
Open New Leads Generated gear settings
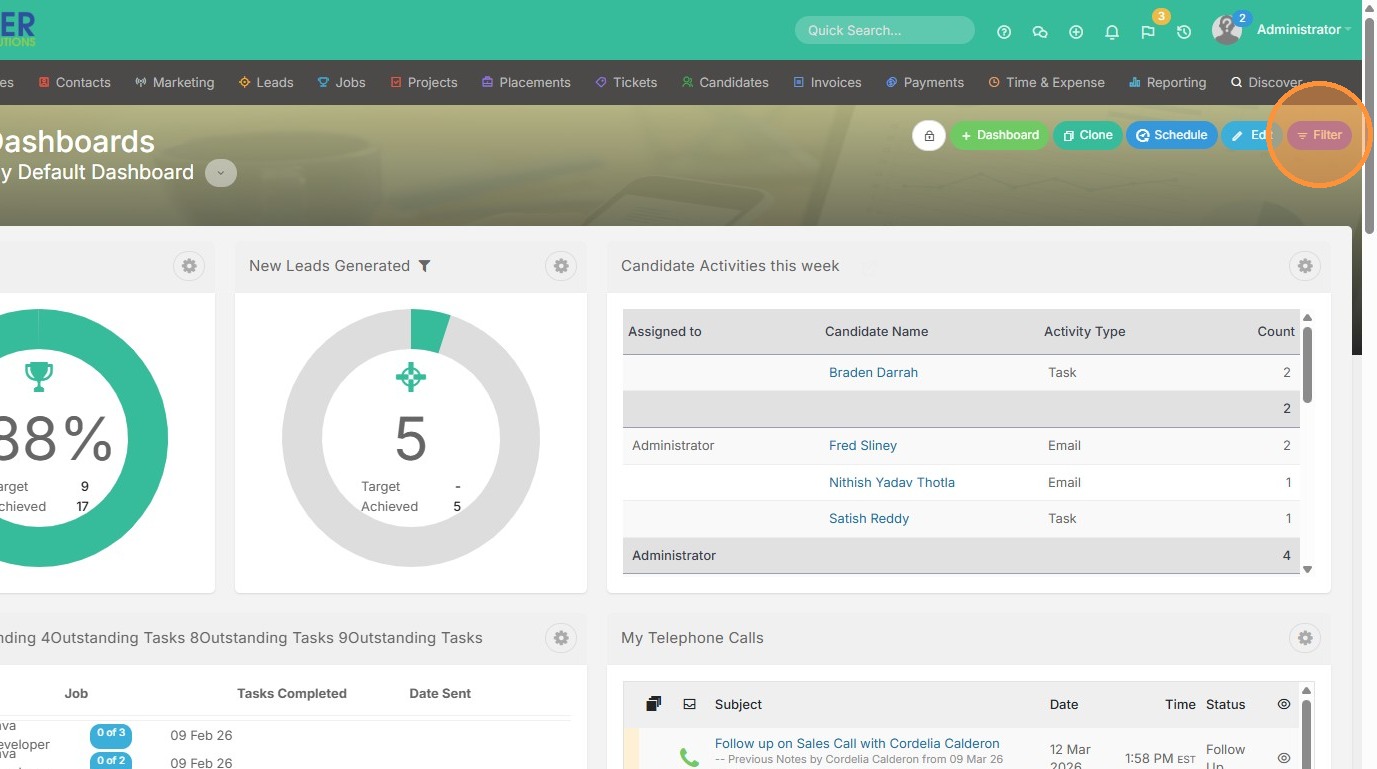pos(561,266)
